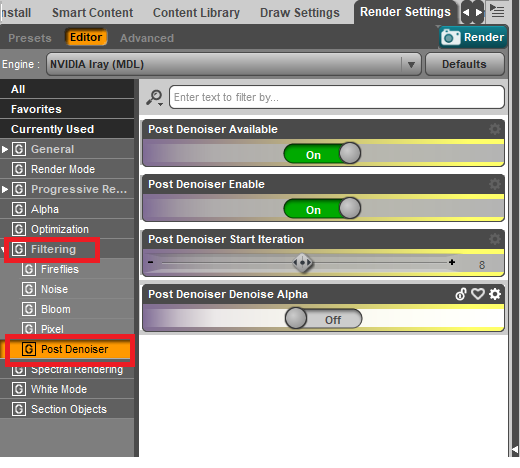This screenshot has height=468, width=520.
Task: Open the pane options menu icon at top right
Action: pyautogui.click(x=497, y=12)
